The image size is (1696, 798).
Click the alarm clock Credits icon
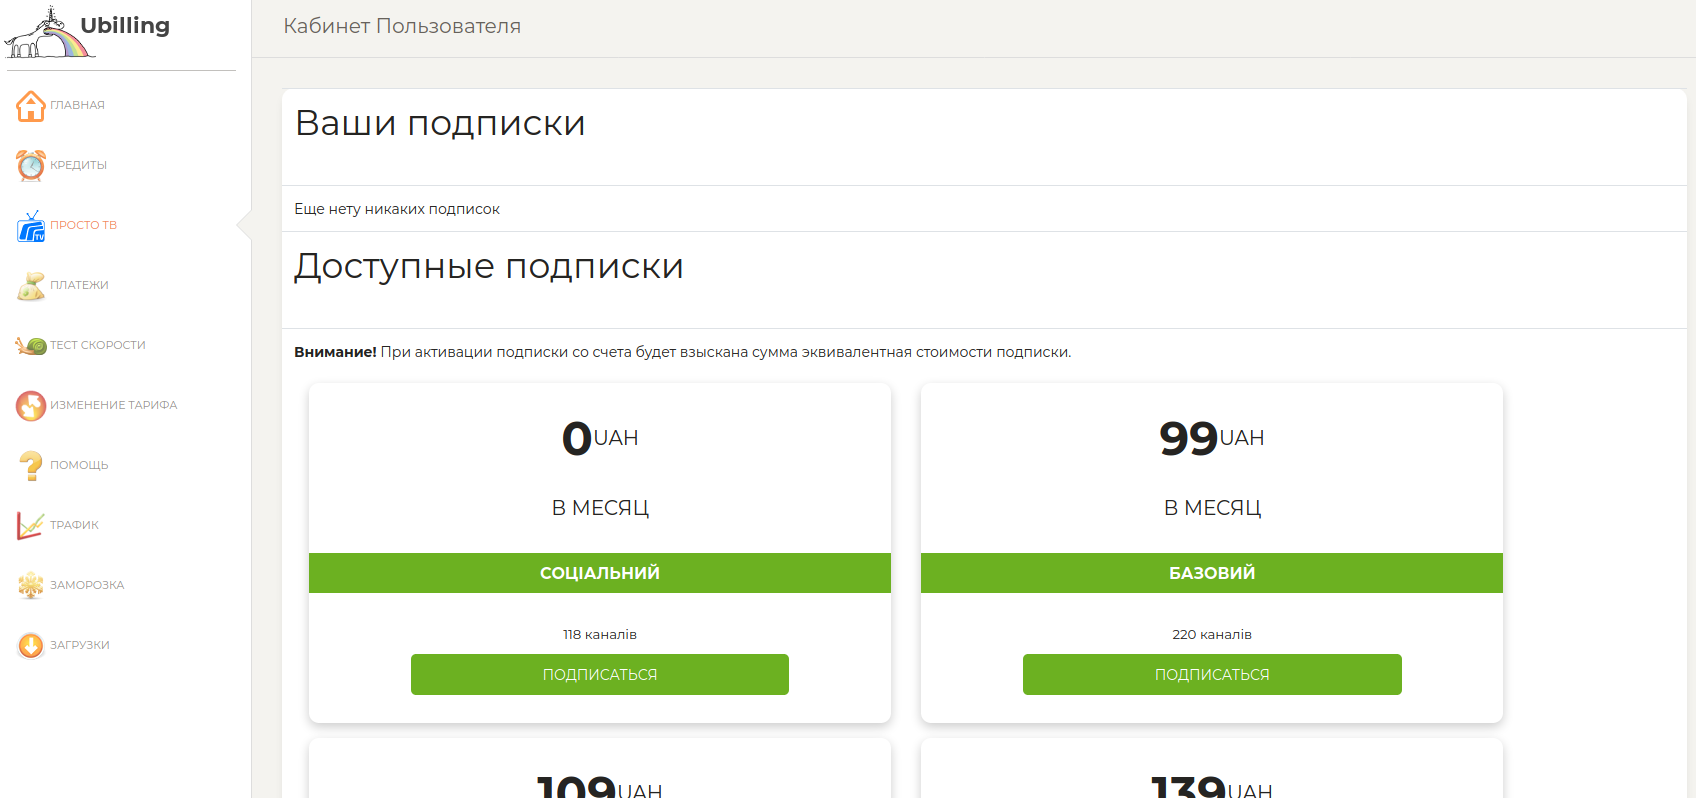pyautogui.click(x=31, y=165)
